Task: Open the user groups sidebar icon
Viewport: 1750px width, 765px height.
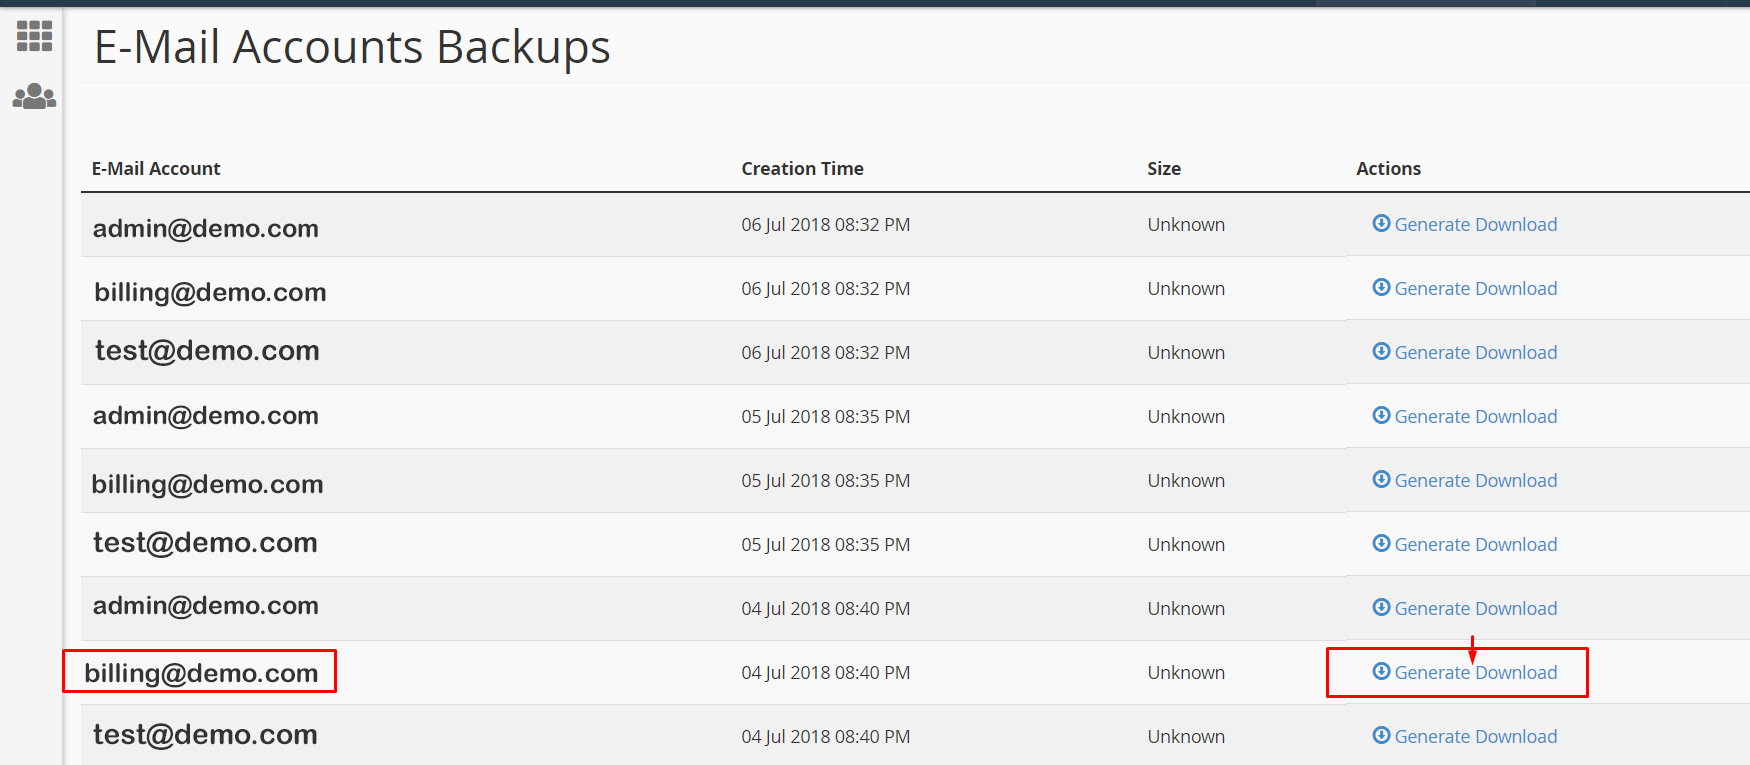Action: (34, 96)
